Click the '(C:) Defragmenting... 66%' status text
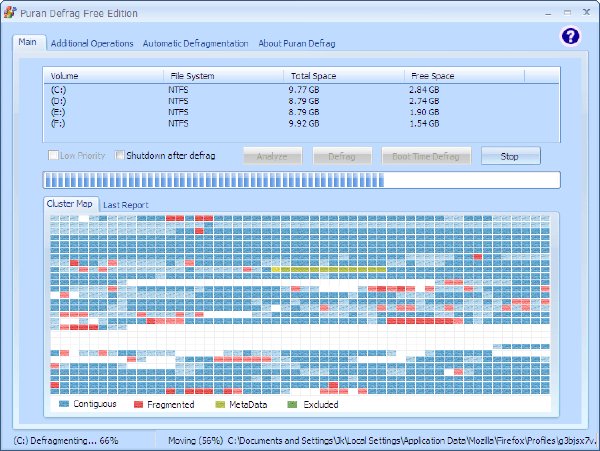Screen dimensions: 600x451 click(x=66, y=441)
